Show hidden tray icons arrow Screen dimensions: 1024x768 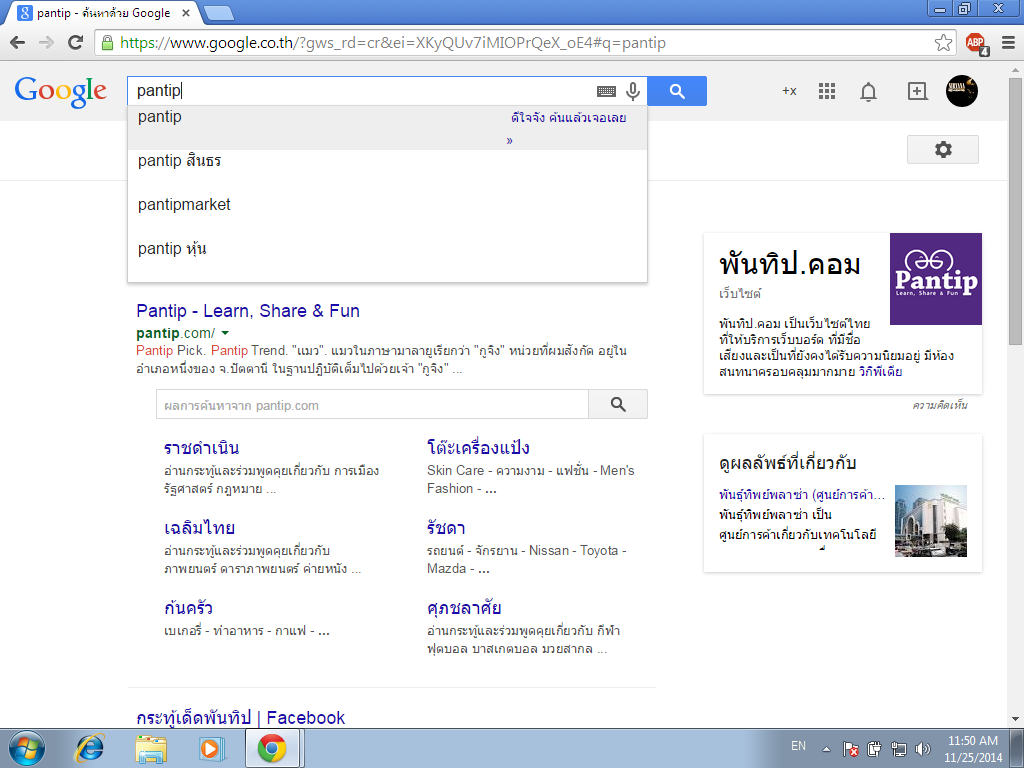tap(825, 748)
